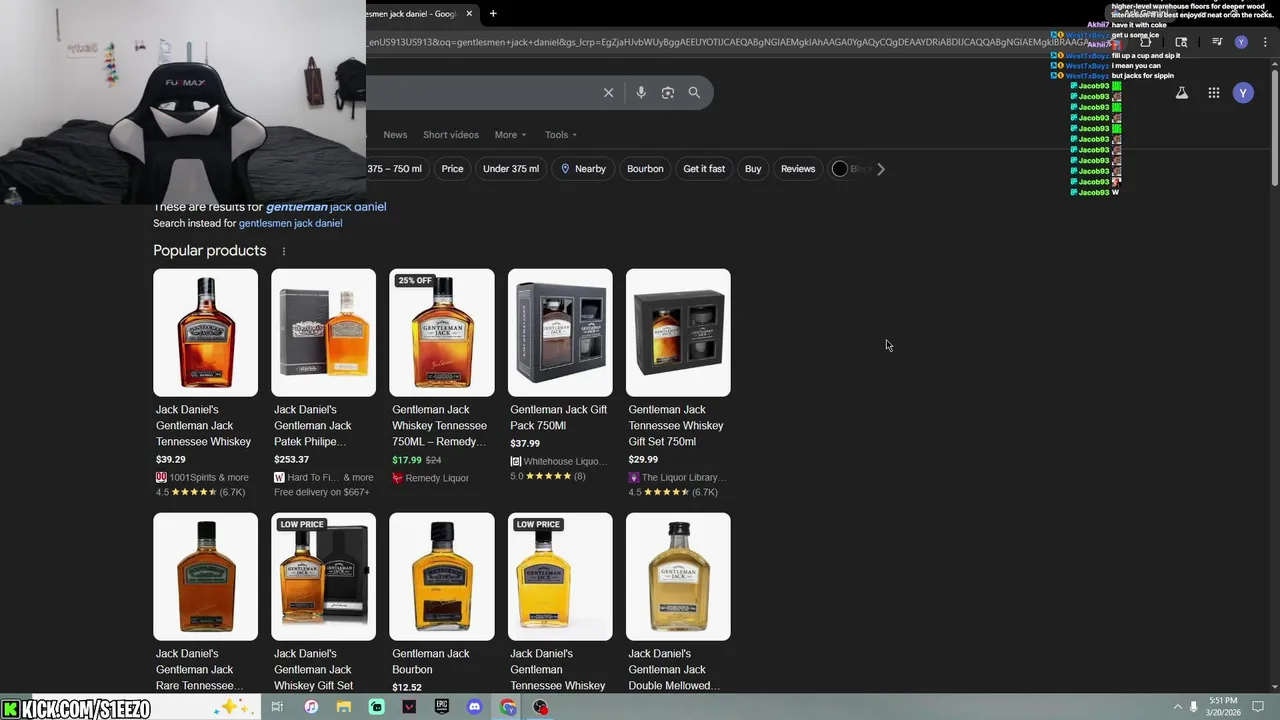Screen dimensions: 1280x720
Task: Switch to Chrome on the taskbar
Action: [x=508, y=707]
